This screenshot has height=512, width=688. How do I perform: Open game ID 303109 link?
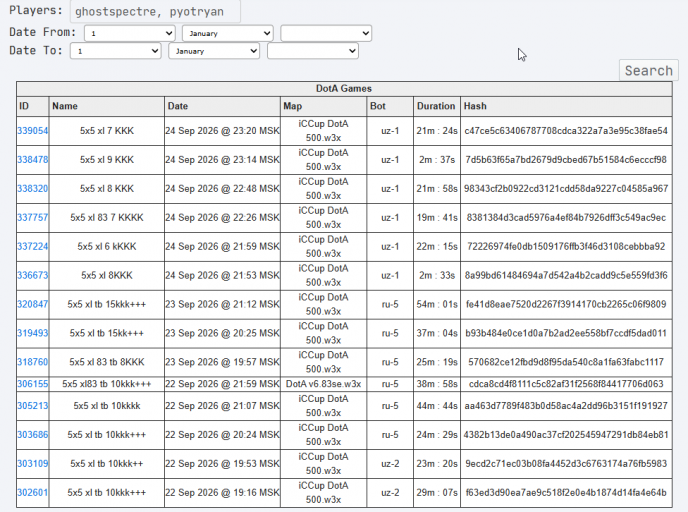click(x=32, y=464)
